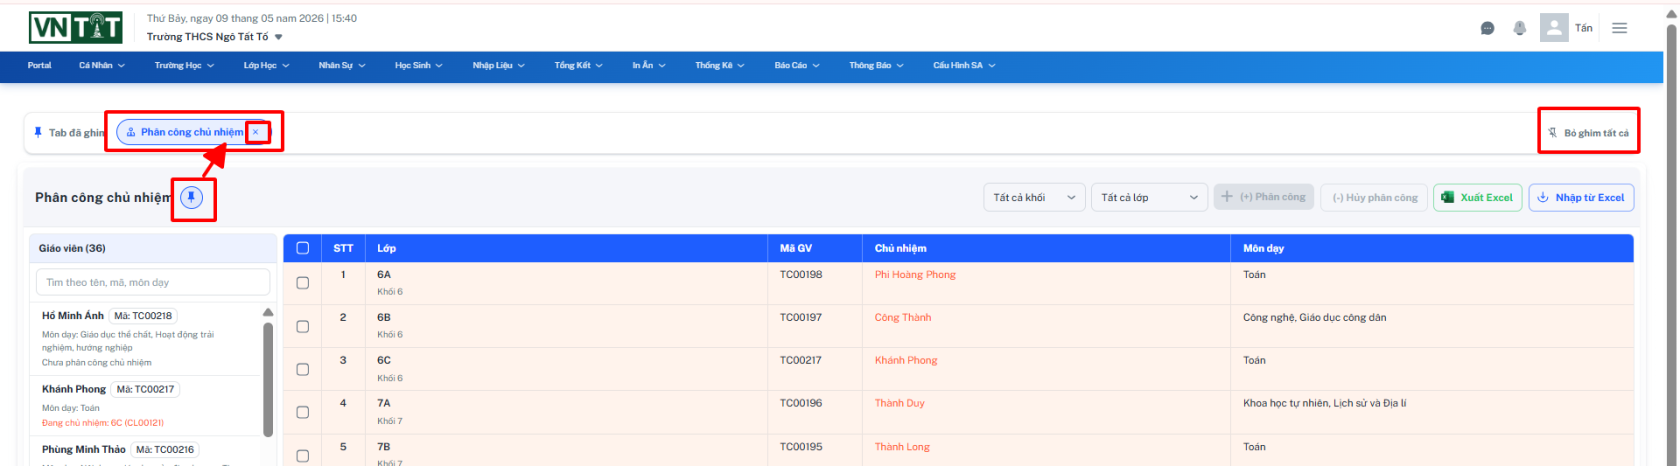The width and height of the screenshot is (1680, 466).
Task: Check the row checkbox for class 7B
Action: click(x=303, y=455)
